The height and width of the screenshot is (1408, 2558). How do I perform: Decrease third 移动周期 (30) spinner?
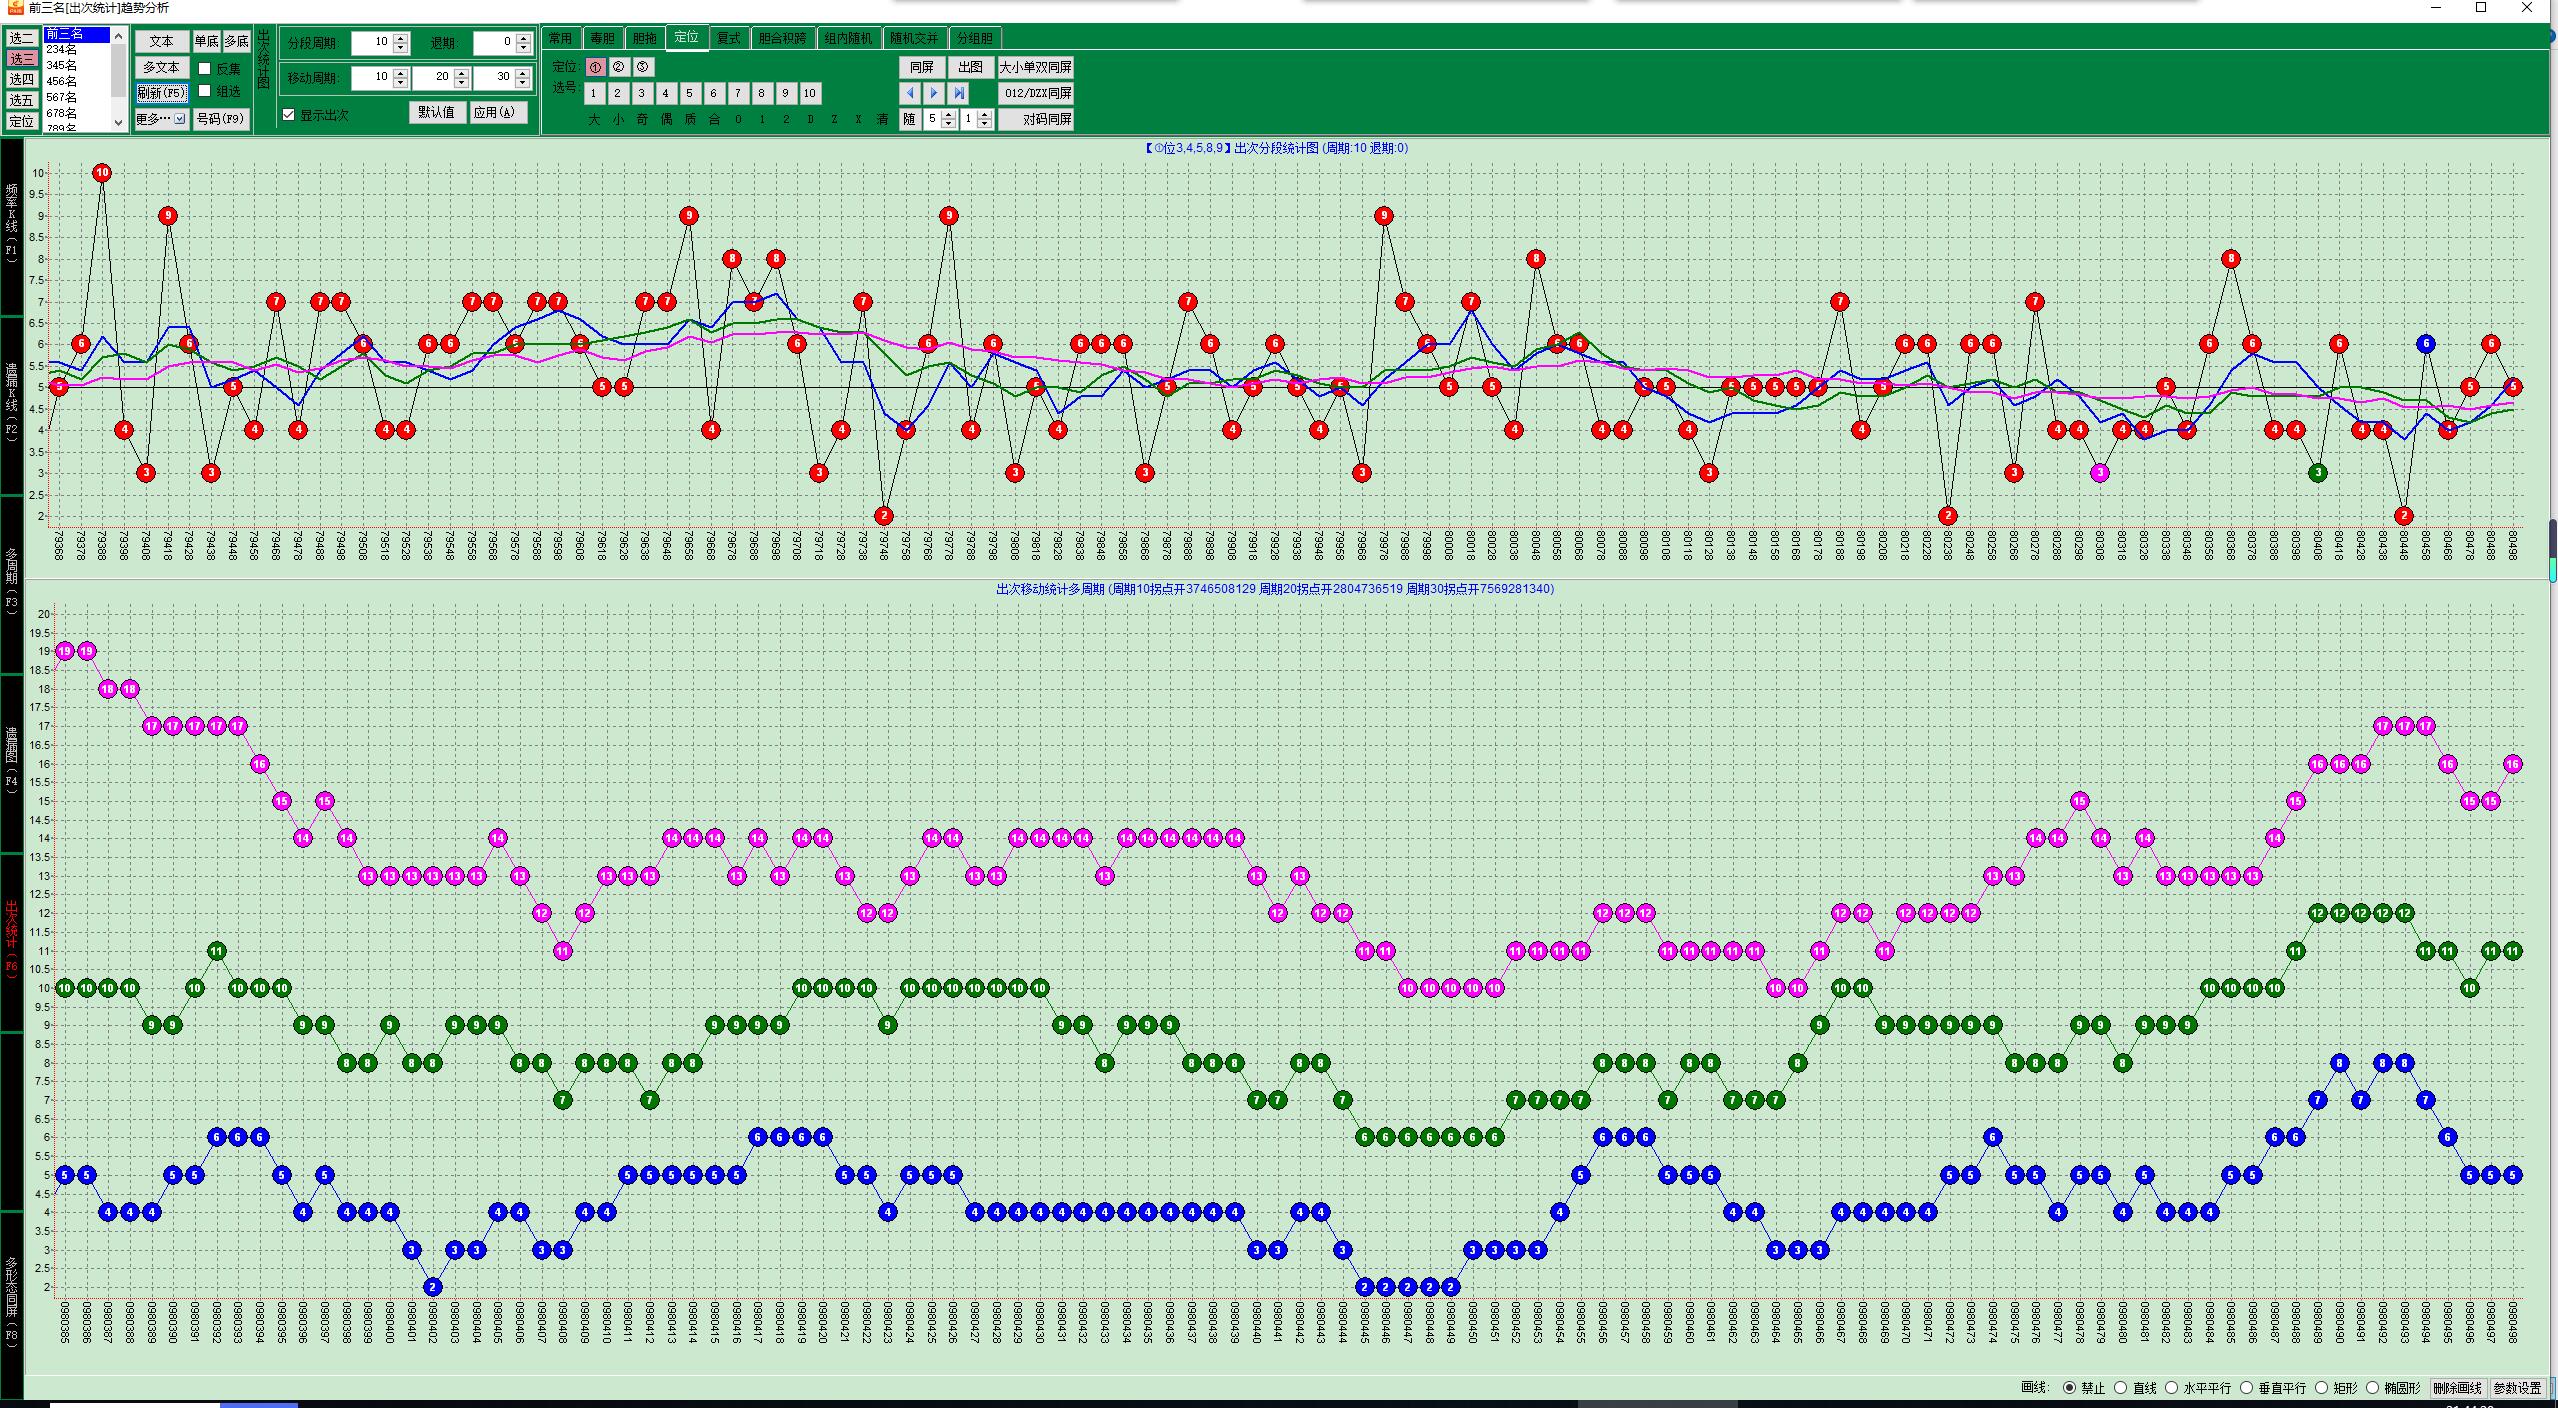522,82
